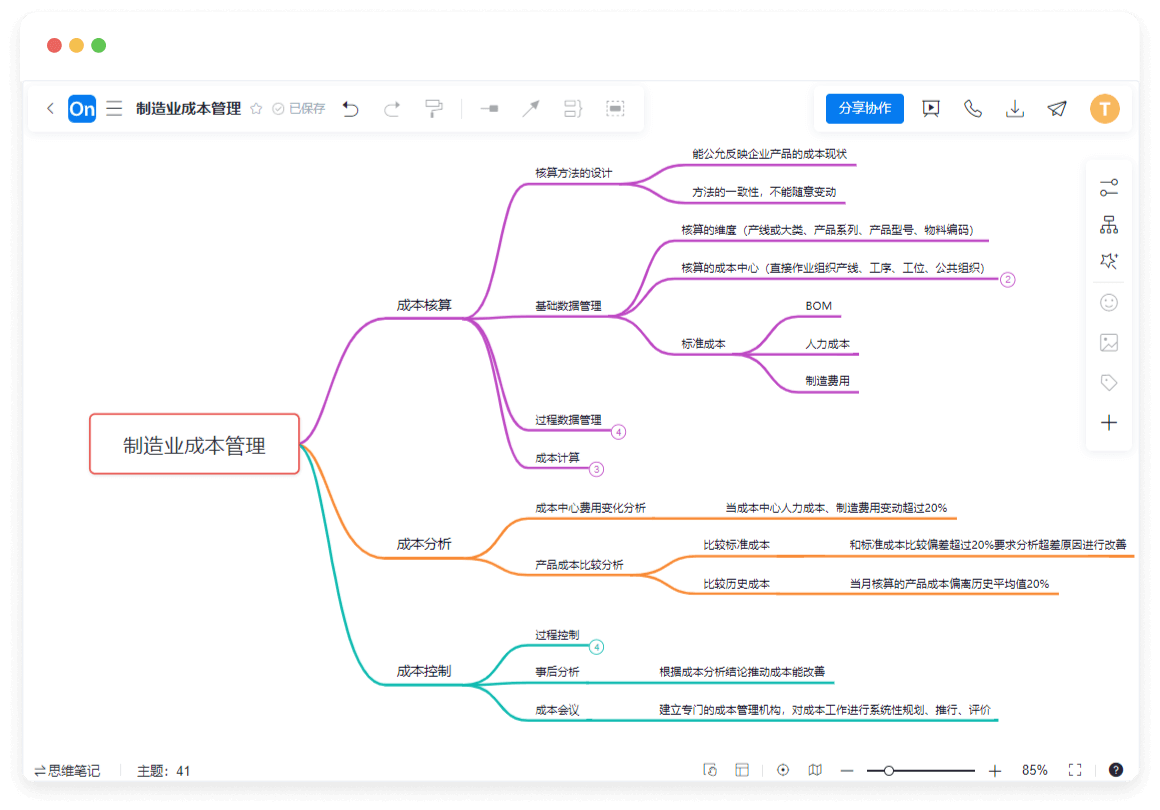Click the undo arrow icon
Viewport: 1160px width, 810px height.
tap(350, 108)
